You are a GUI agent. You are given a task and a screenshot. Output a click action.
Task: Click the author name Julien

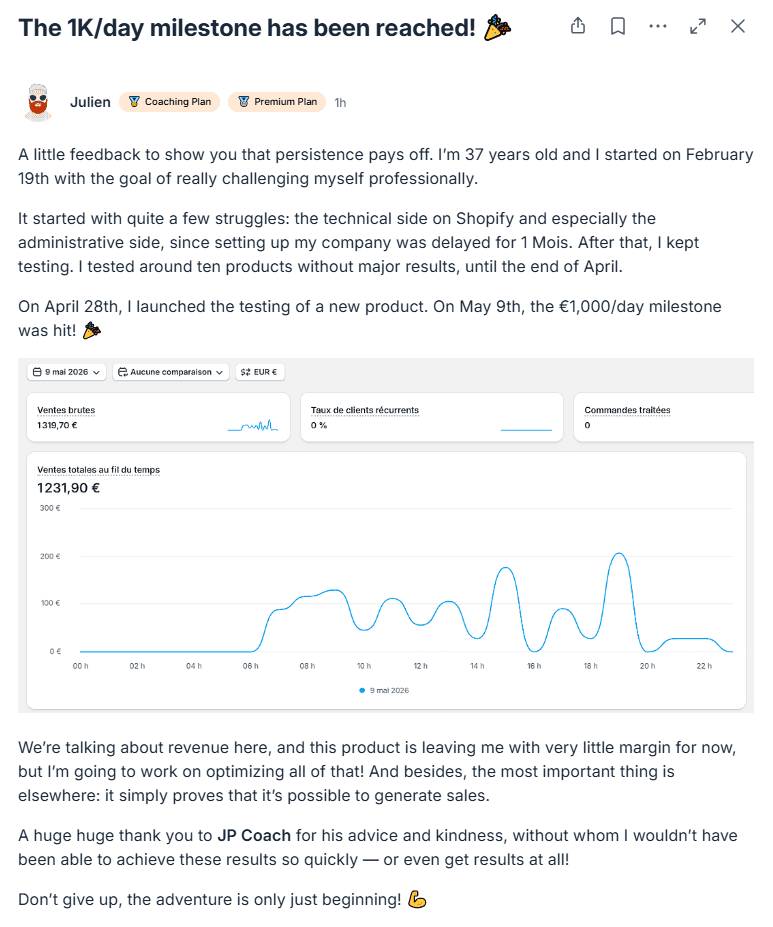pyautogui.click(x=90, y=102)
